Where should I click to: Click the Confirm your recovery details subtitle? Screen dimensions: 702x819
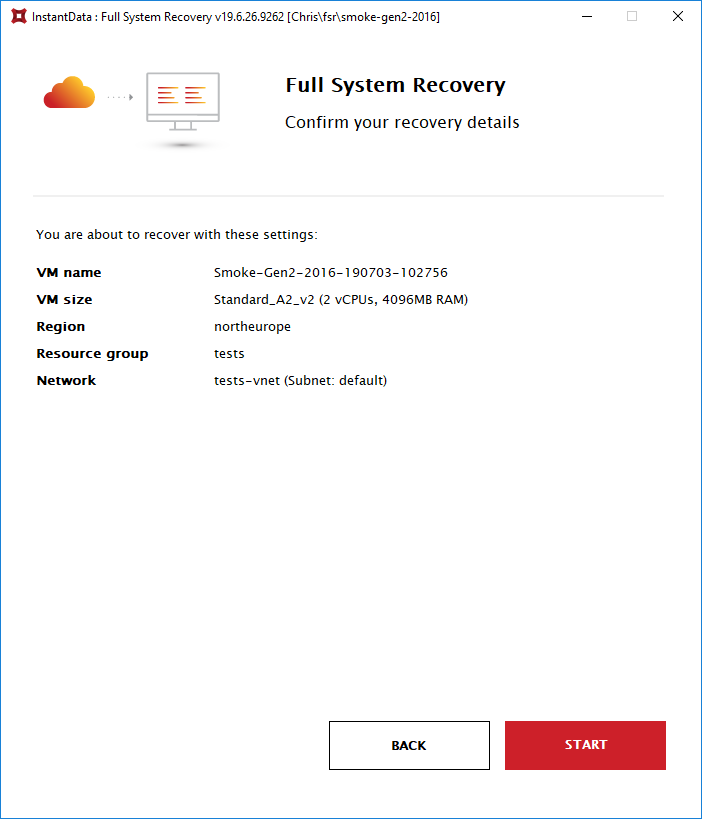pos(402,123)
